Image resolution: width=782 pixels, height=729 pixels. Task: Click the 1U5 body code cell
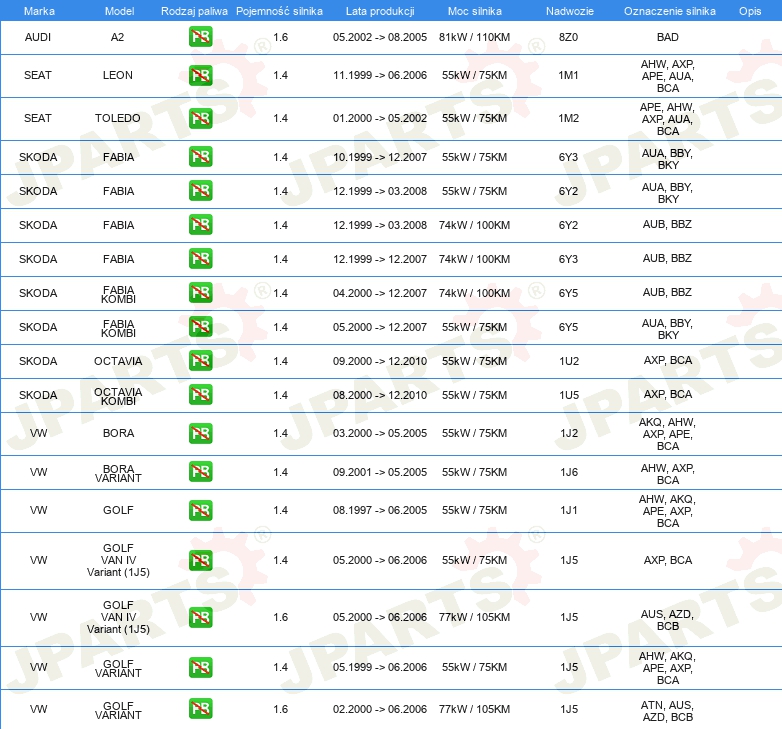tap(569, 395)
